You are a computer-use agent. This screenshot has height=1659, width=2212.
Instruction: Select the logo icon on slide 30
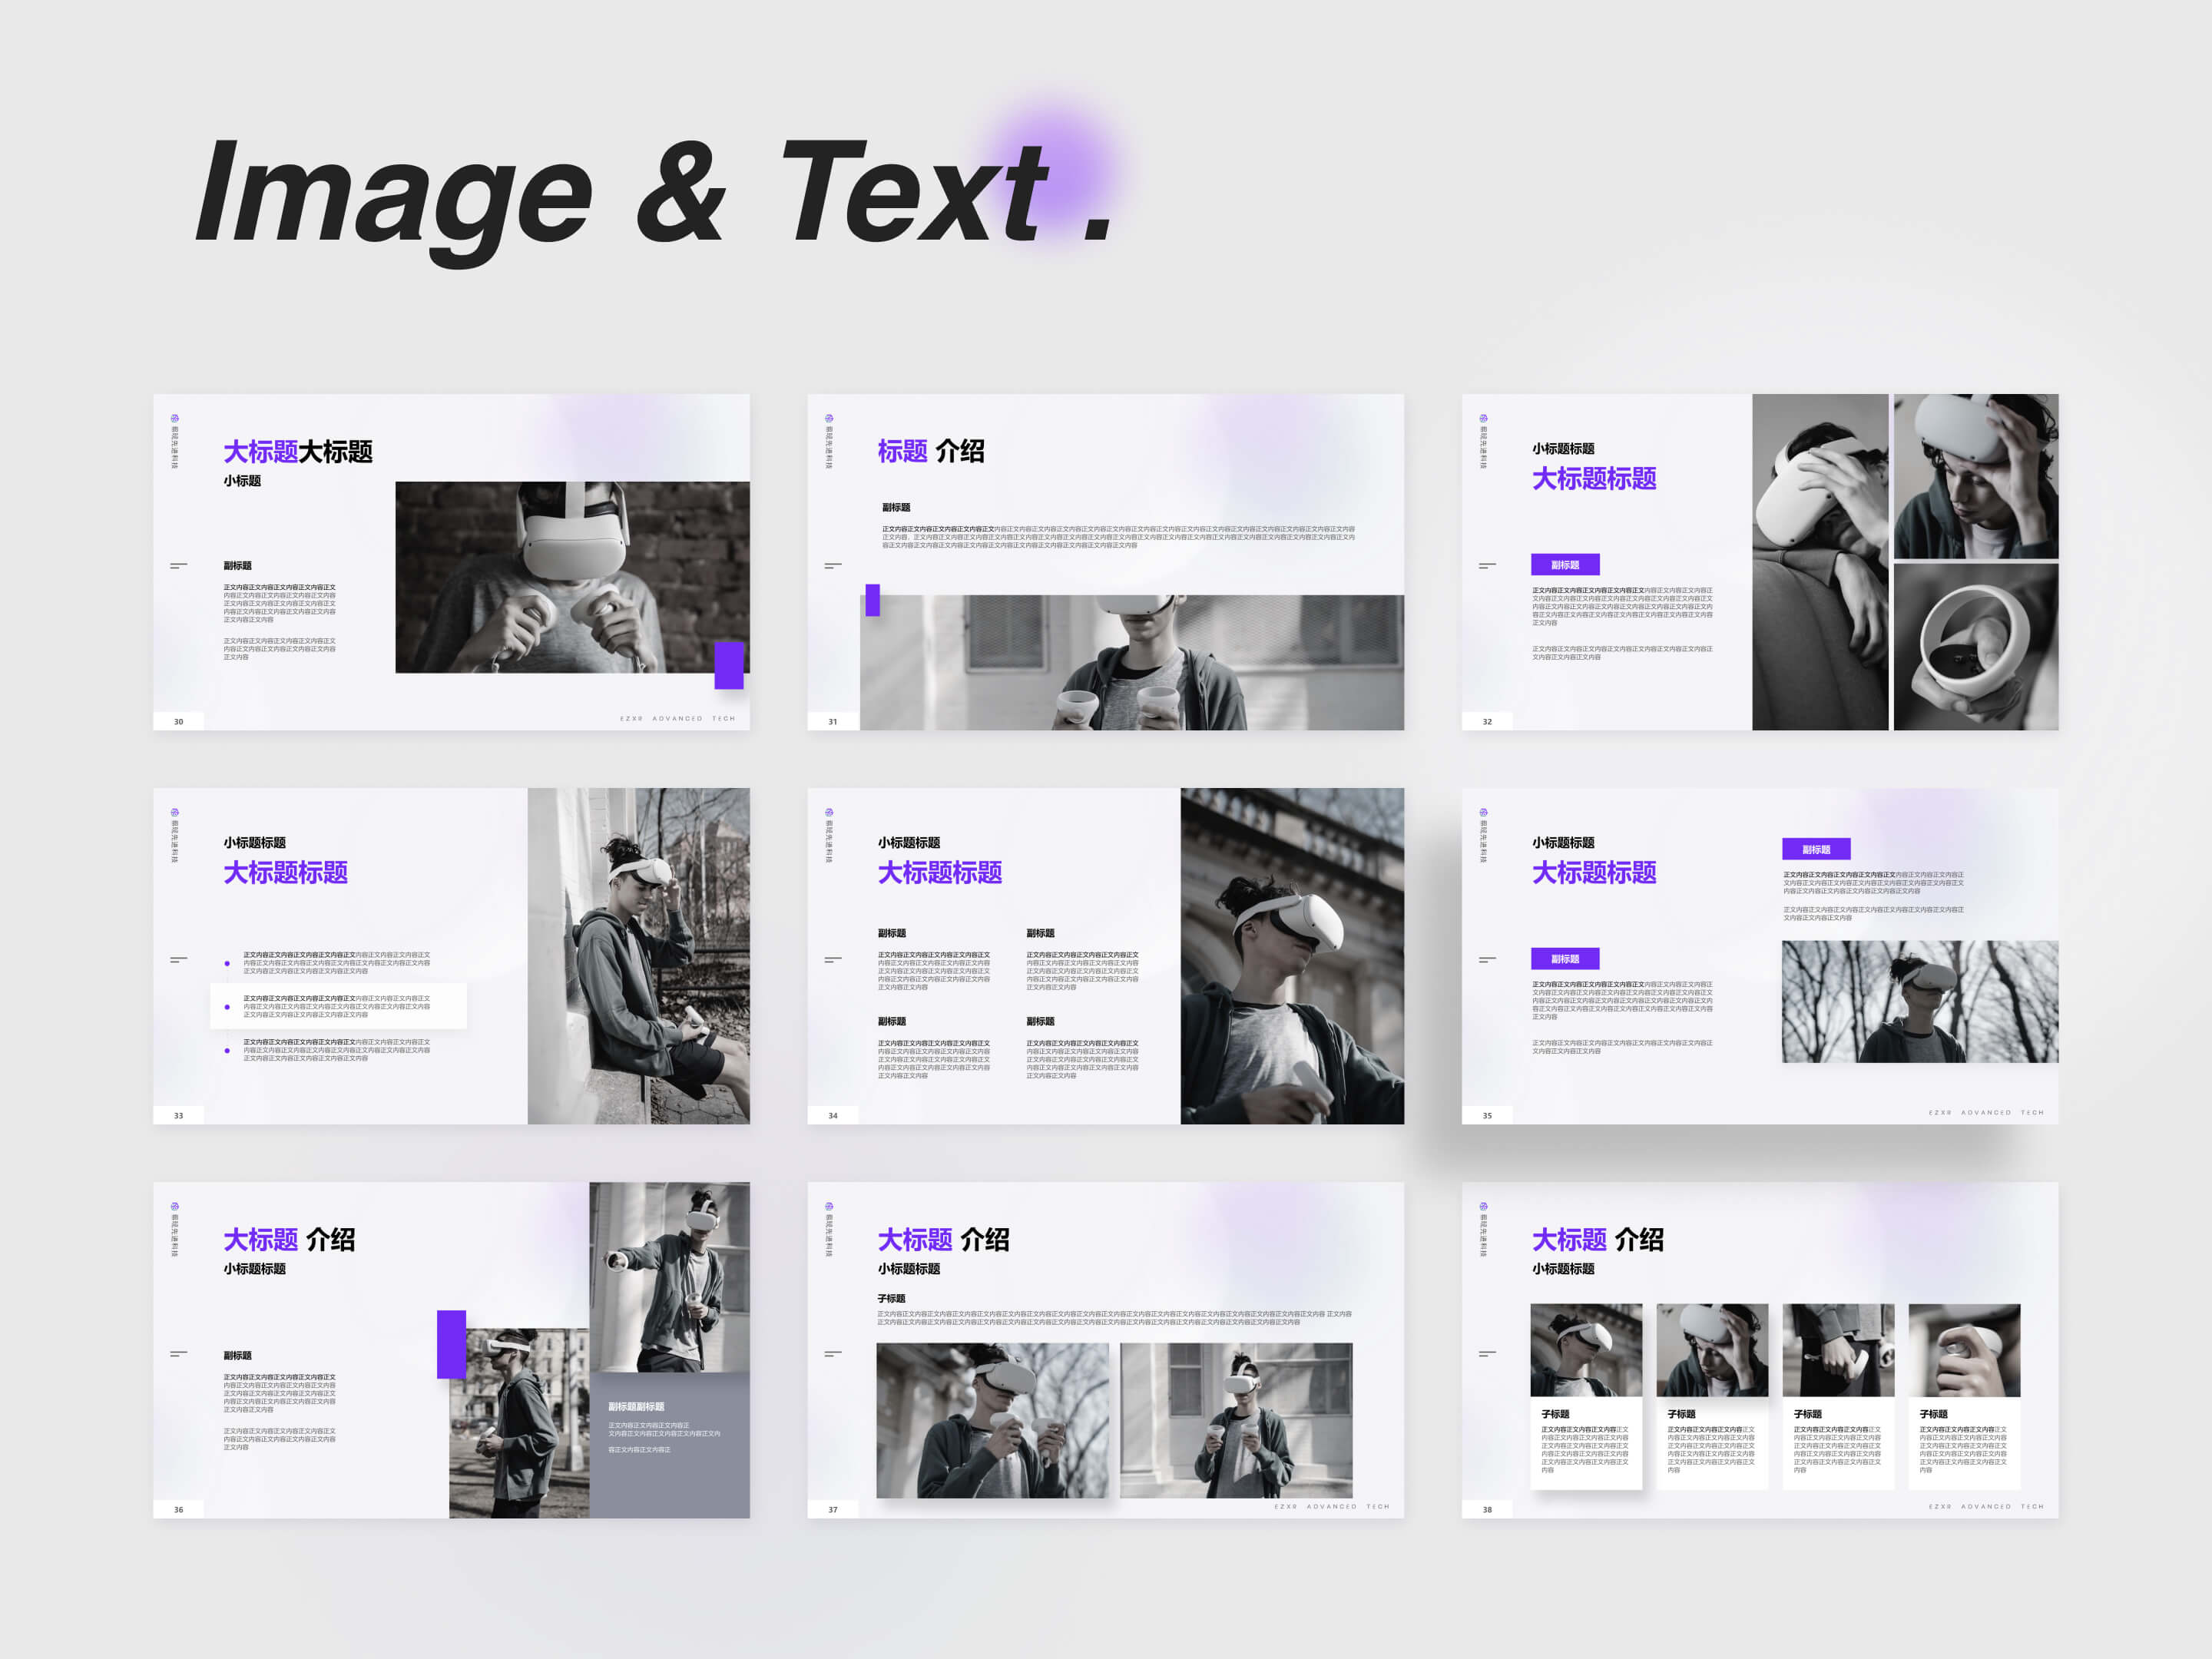(x=175, y=419)
